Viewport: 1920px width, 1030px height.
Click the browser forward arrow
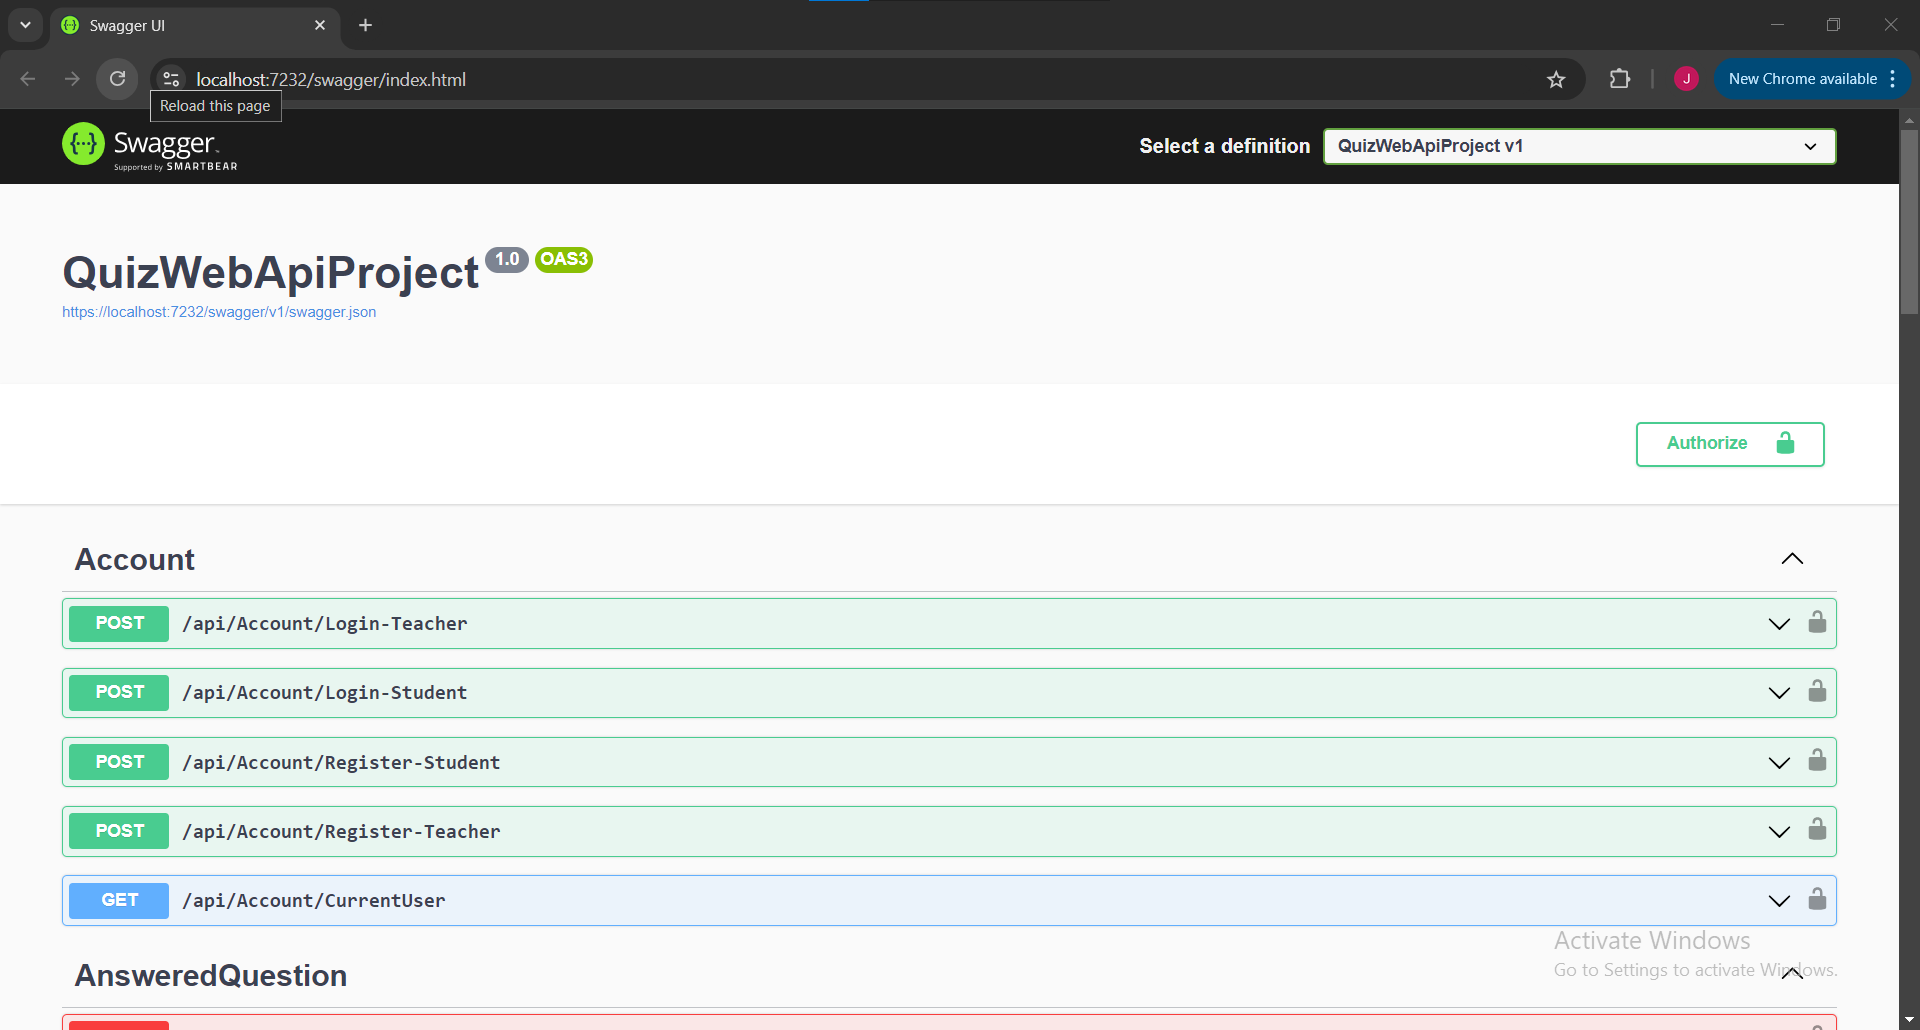pyautogui.click(x=71, y=79)
